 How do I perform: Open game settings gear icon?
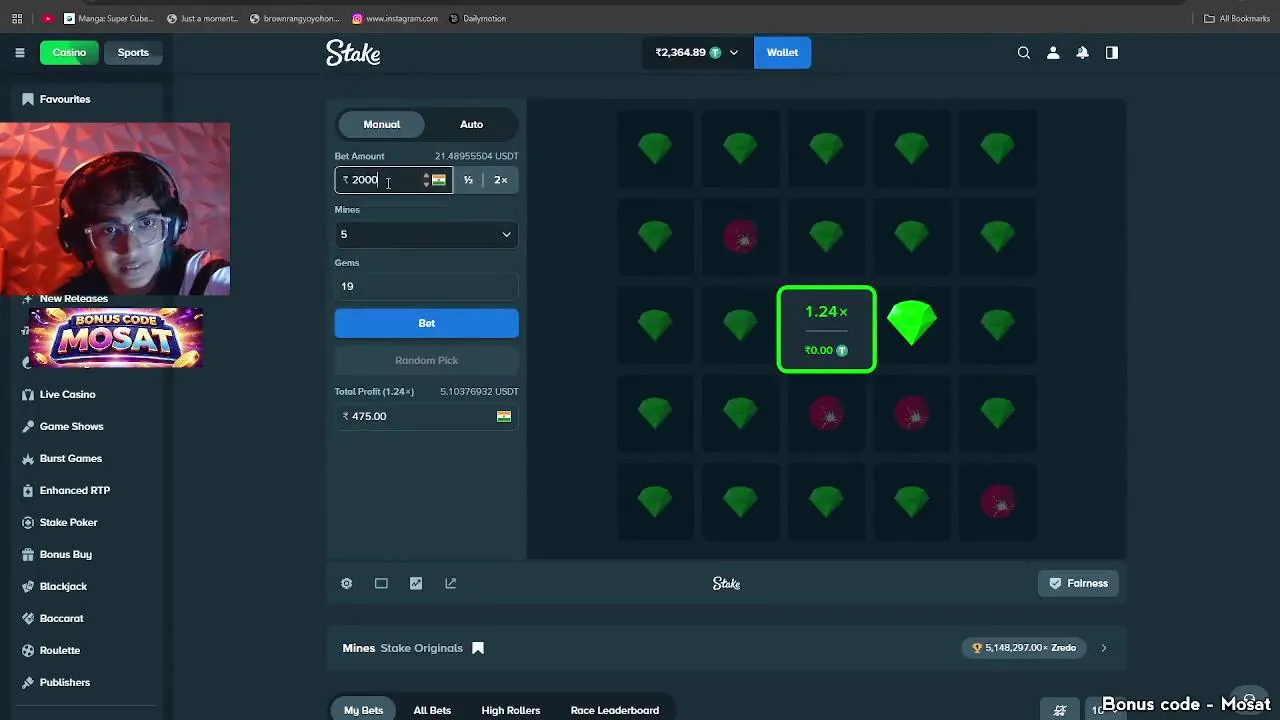pyautogui.click(x=347, y=583)
